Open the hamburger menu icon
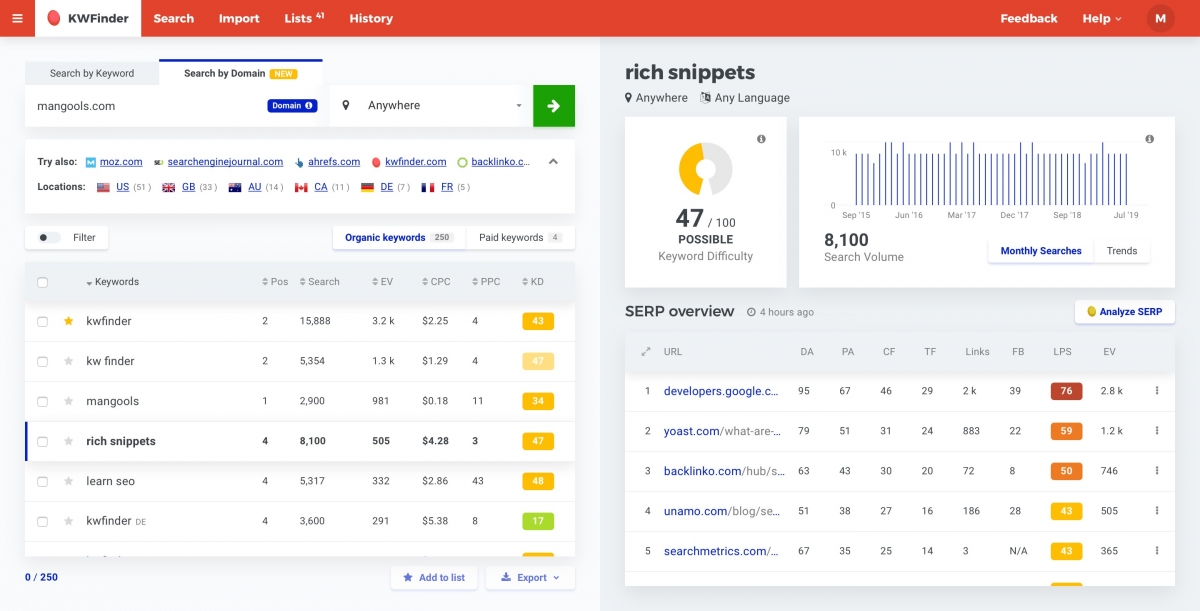Viewport: 1200px width, 611px height. [17, 18]
